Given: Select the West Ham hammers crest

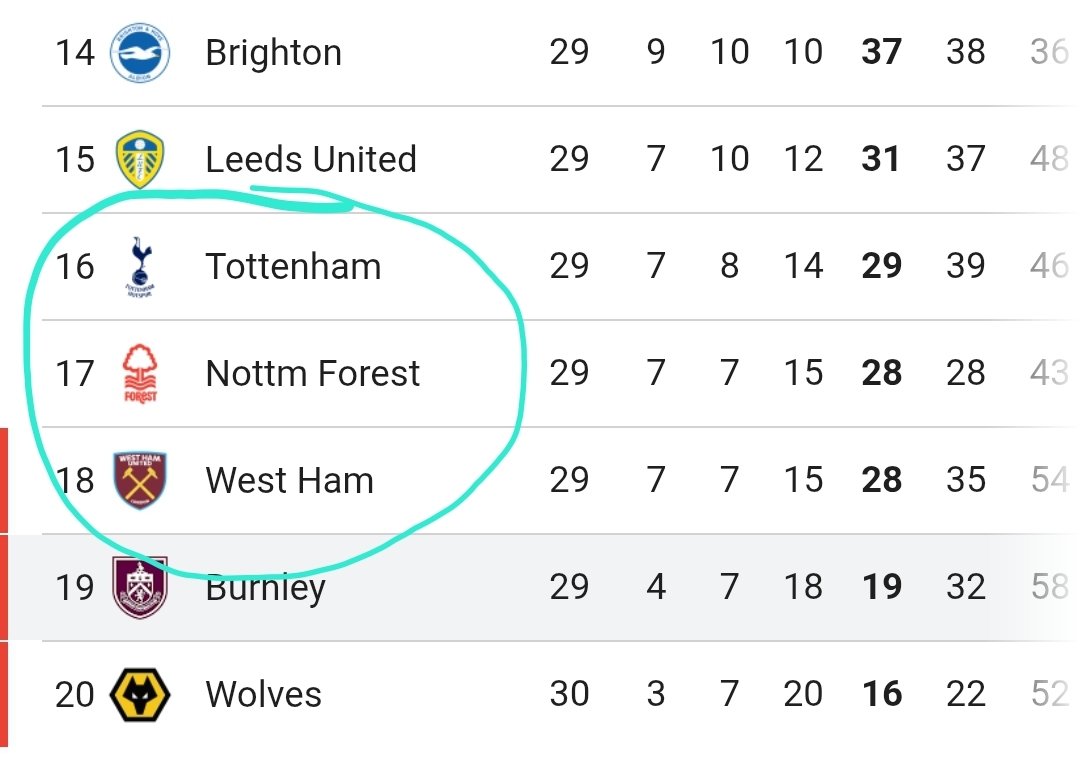Looking at the screenshot, I should click(140, 481).
